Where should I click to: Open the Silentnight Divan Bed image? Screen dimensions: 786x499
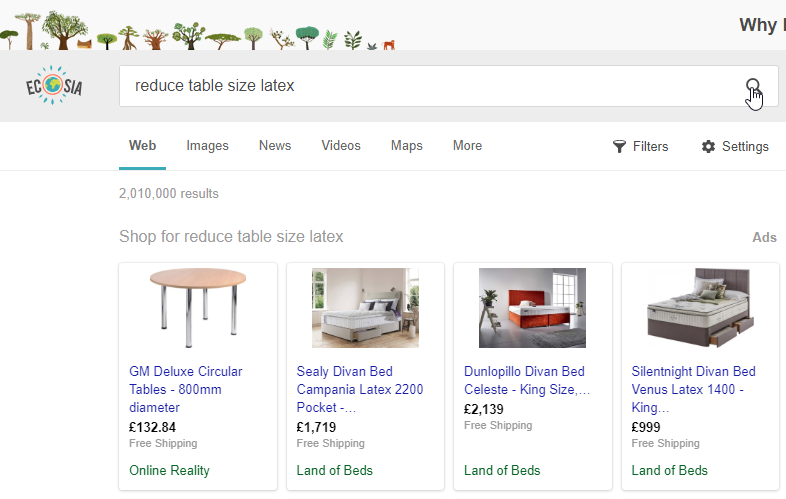[x=700, y=307]
